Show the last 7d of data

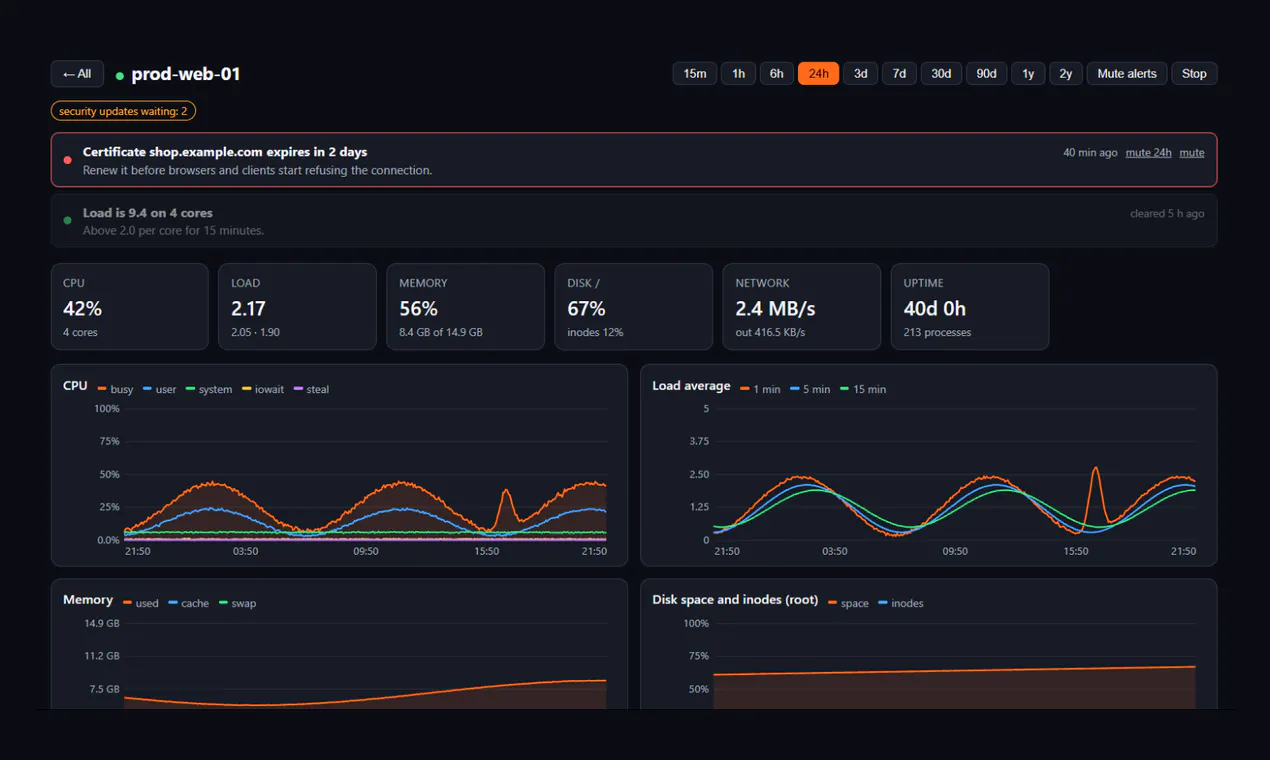click(x=899, y=74)
